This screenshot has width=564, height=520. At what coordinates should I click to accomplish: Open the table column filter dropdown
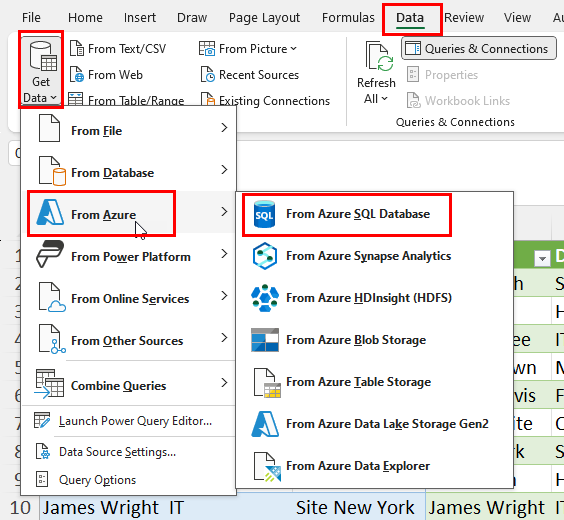(542, 258)
